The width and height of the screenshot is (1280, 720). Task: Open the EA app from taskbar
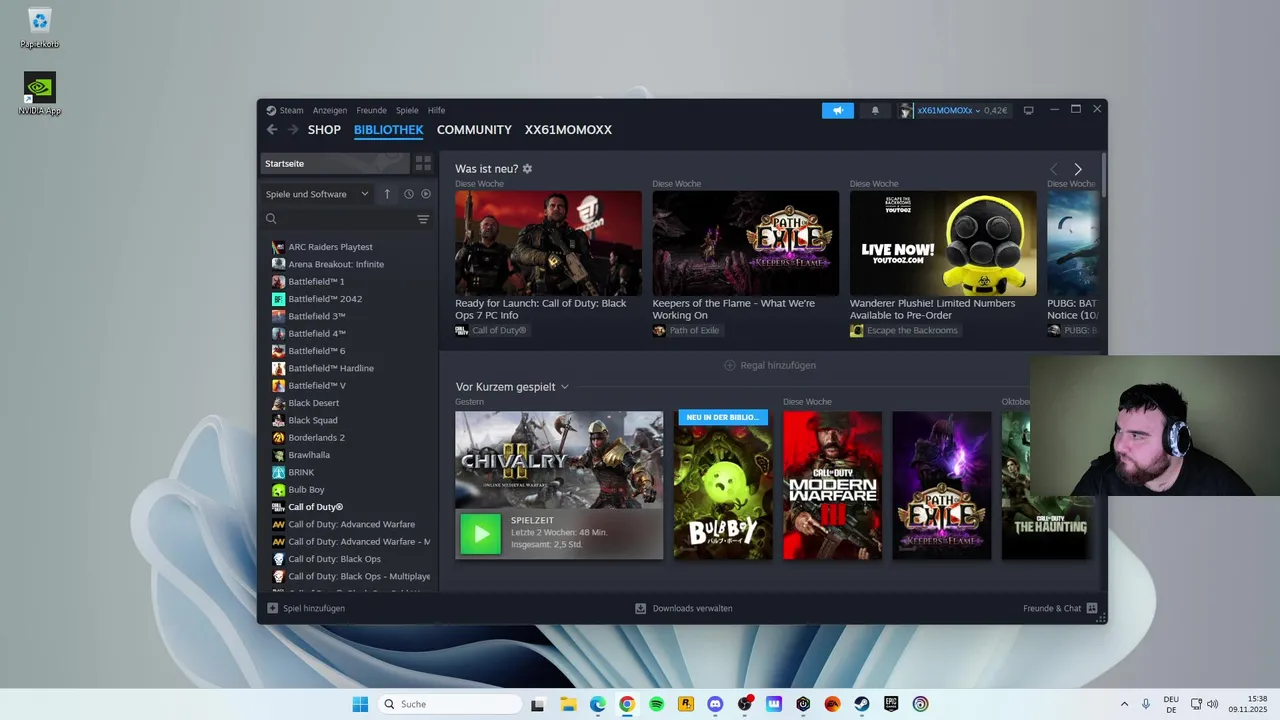click(x=832, y=704)
